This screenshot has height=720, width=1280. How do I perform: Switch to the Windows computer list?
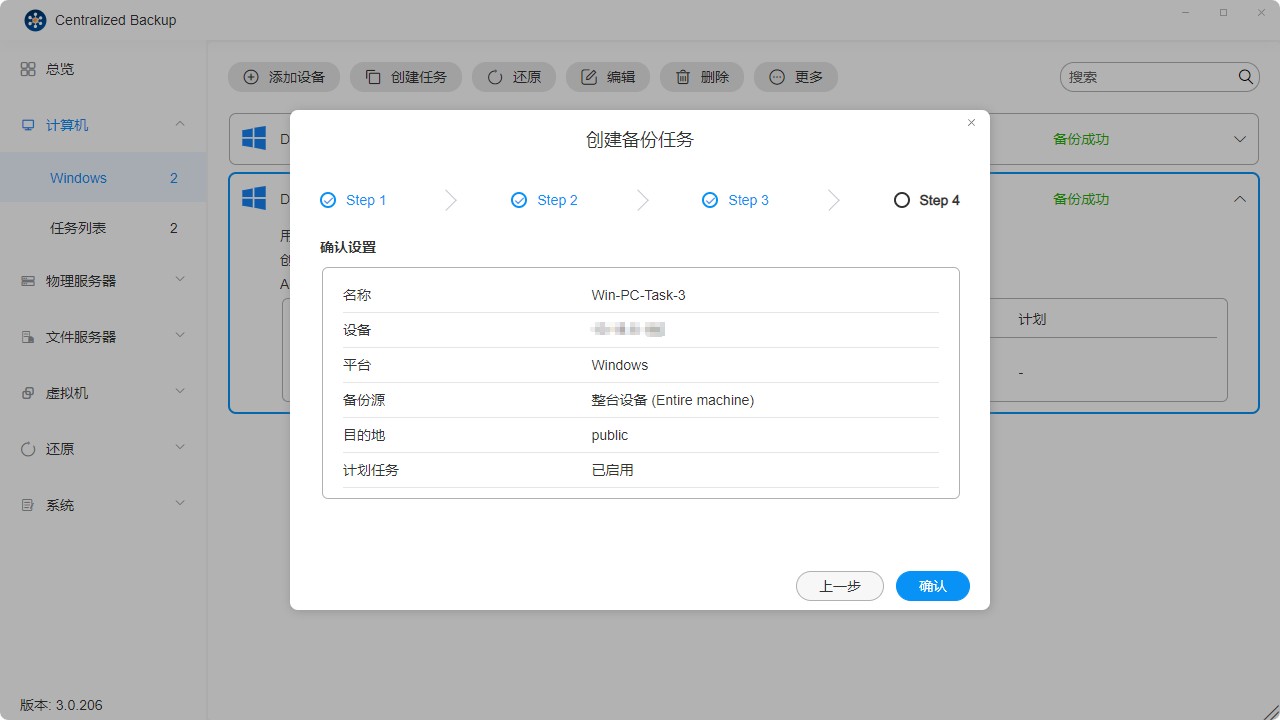(78, 177)
